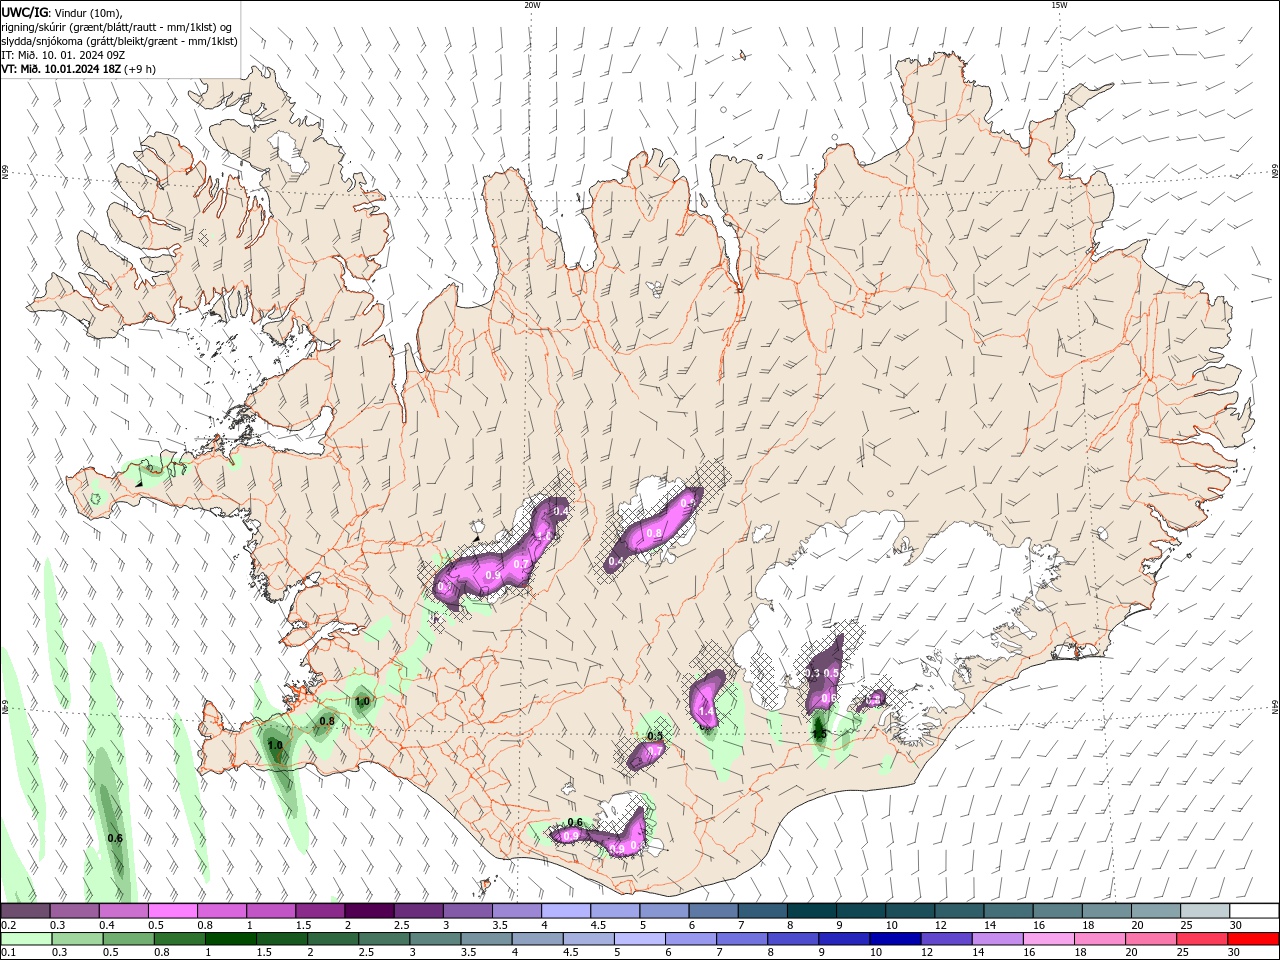Viewport: 1280px width, 960px height.
Task: Click the white '1.4' value on the map
Action: click(x=706, y=712)
